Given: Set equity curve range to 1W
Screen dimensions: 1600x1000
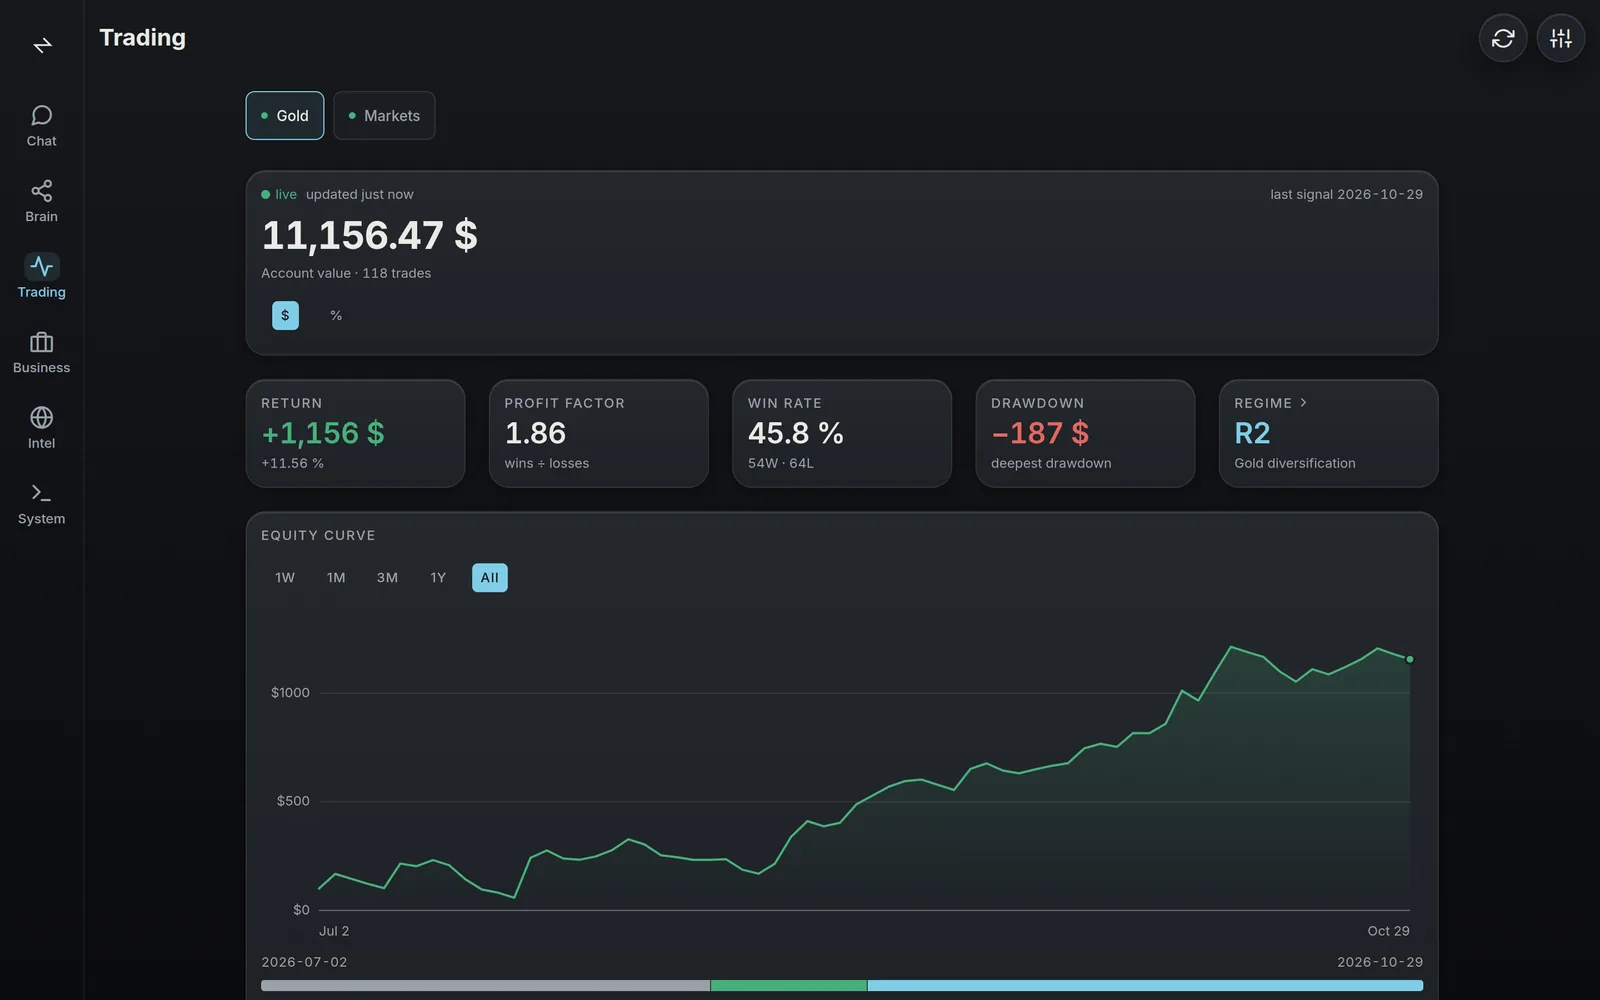Looking at the screenshot, I should click(x=285, y=578).
